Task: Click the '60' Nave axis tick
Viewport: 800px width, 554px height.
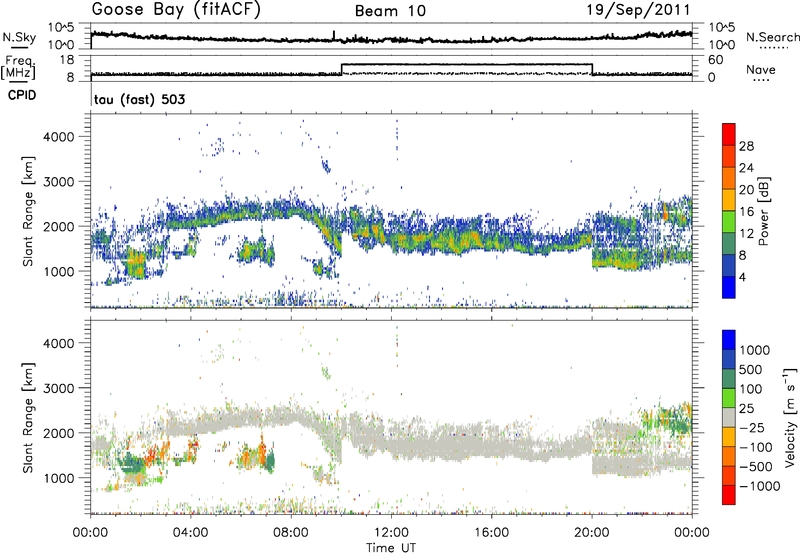Action: coord(715,60)
